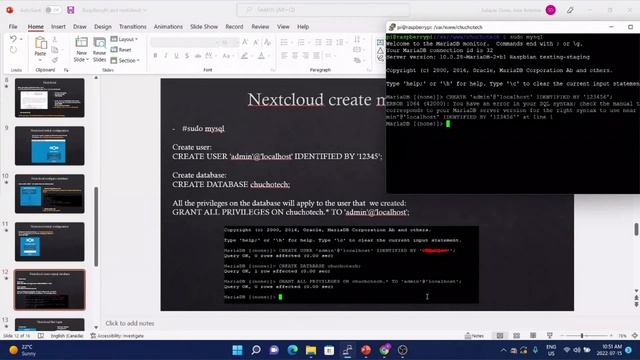Toggle Strikethrough formatting
This screenshot has width=640, height=360.
pos(198,56)
